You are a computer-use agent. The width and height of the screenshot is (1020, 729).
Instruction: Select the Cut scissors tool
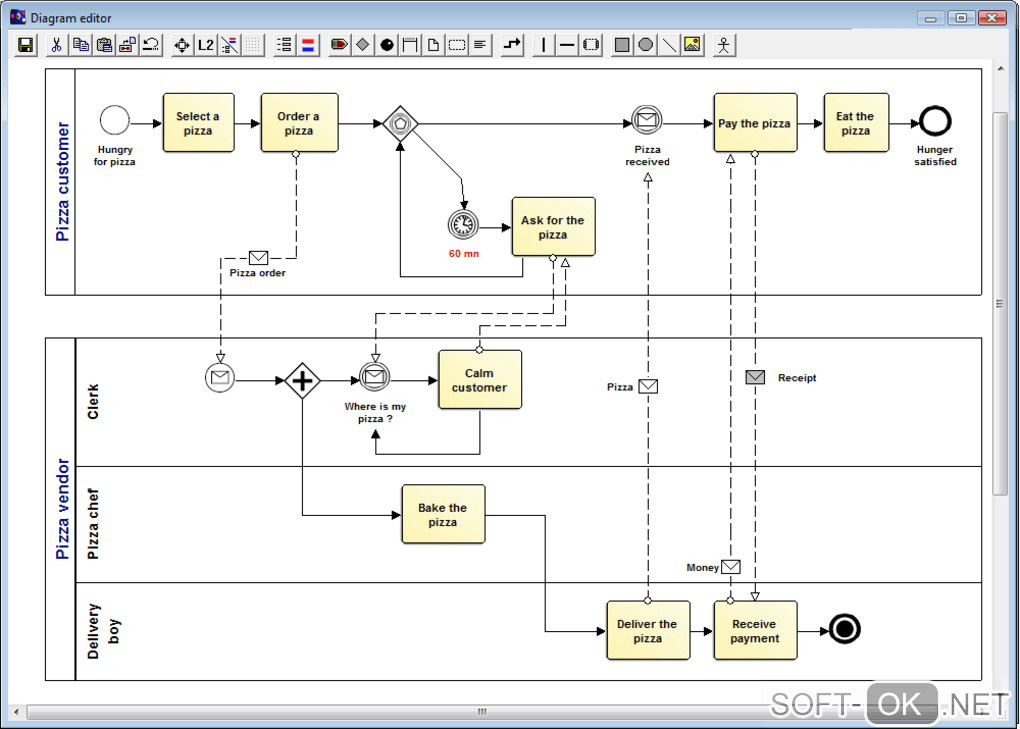(57, 45)
